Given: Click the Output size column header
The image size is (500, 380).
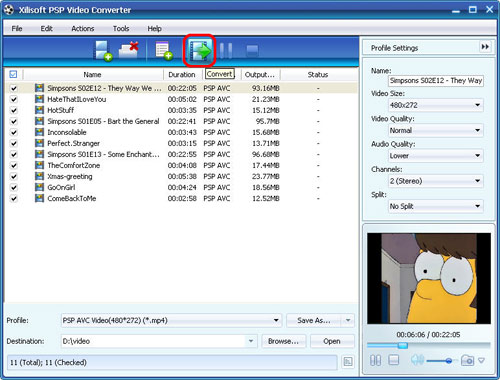Looking at the screenshot, I should tap(260, 74).
